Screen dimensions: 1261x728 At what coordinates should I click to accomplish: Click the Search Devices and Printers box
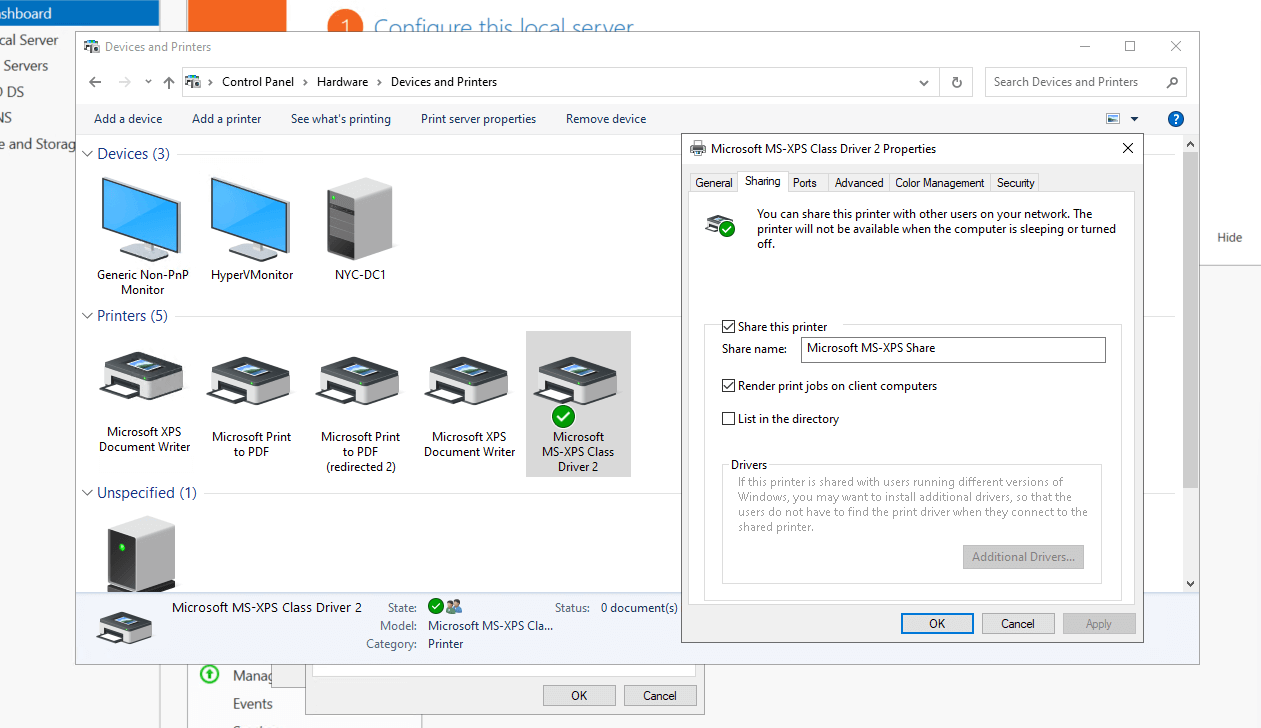tap(1085, 82)
